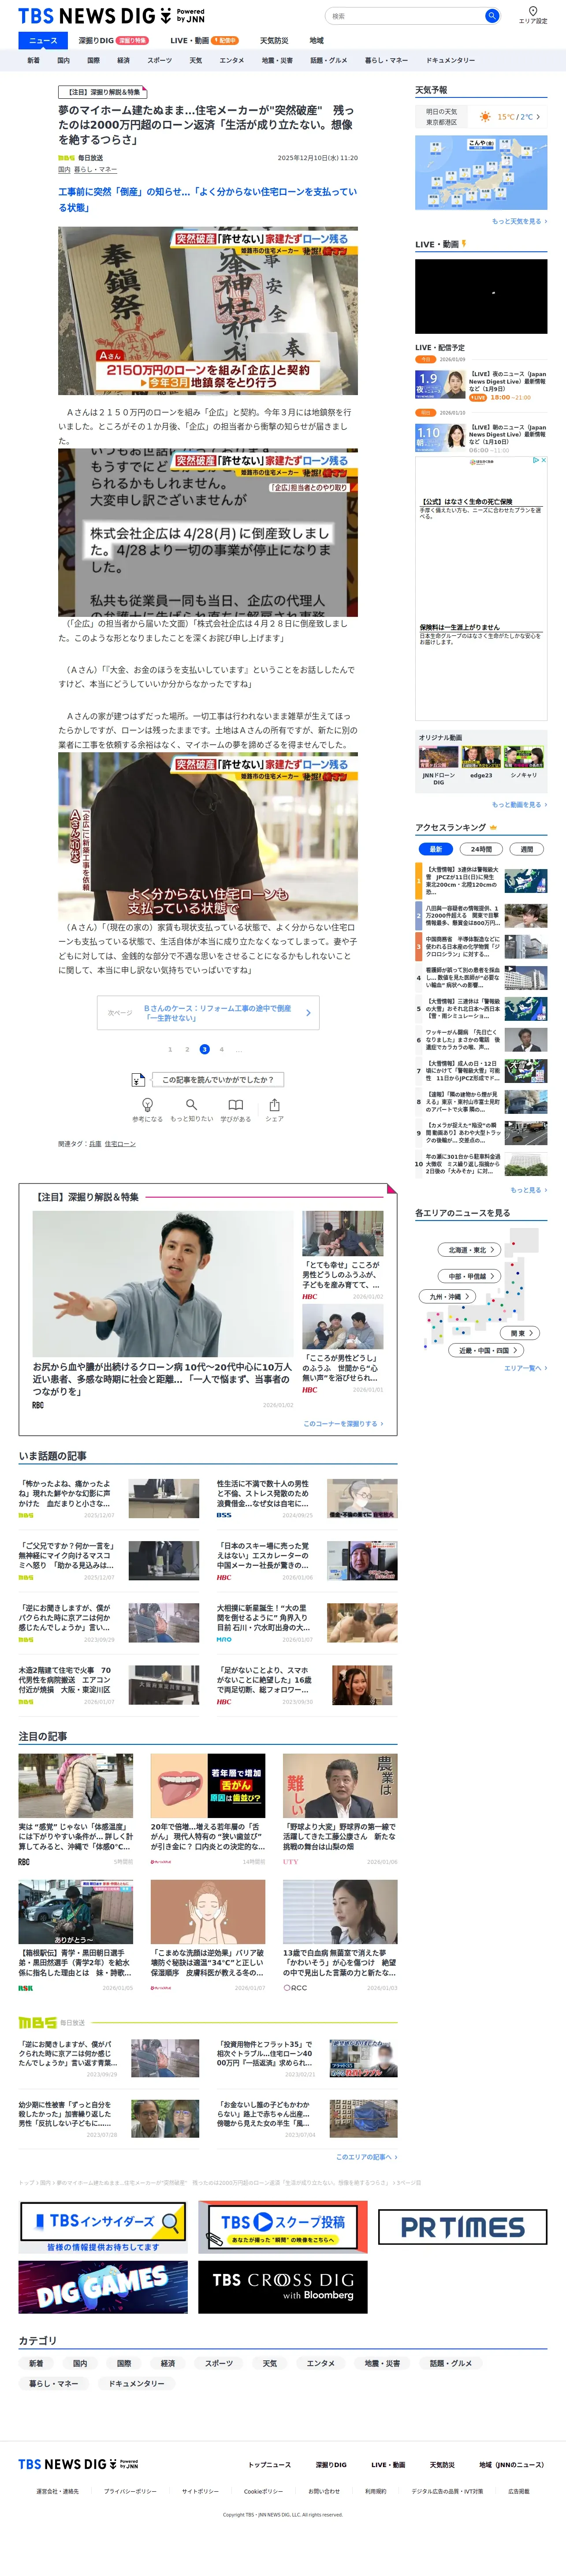Viewport: 566px width, 2576px height.
Task: Open the エリア一覧へ link
Action: 525,1368
